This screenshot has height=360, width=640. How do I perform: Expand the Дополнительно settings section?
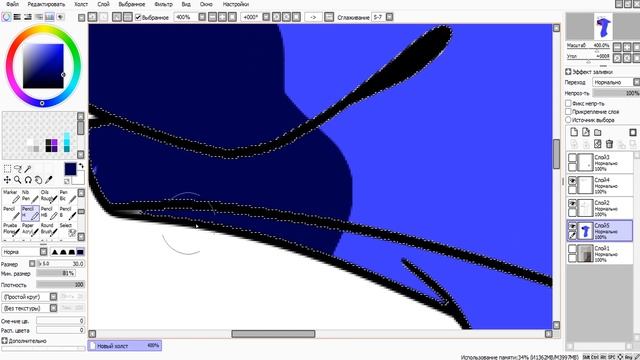click(x=4, y=340)
